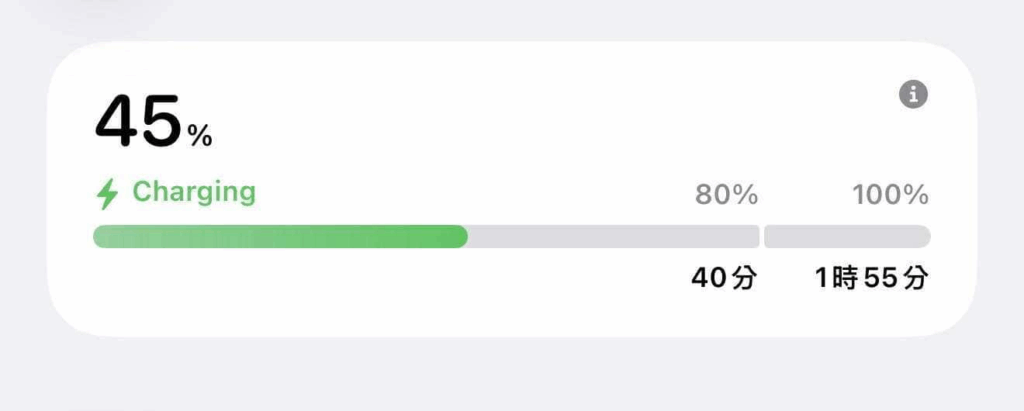The width and height of the screenshot is (1024, 411).
Task: Tap the start of the charge bar
Action: tap(101, 237)
